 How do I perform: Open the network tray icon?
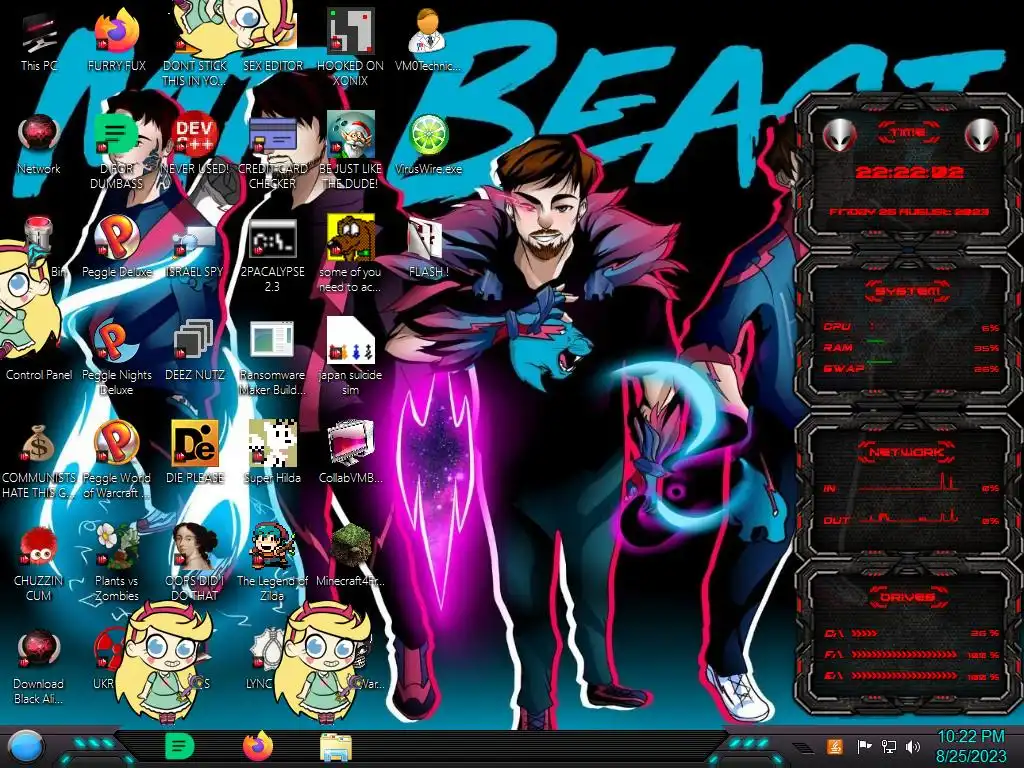[x=888, y=746]
